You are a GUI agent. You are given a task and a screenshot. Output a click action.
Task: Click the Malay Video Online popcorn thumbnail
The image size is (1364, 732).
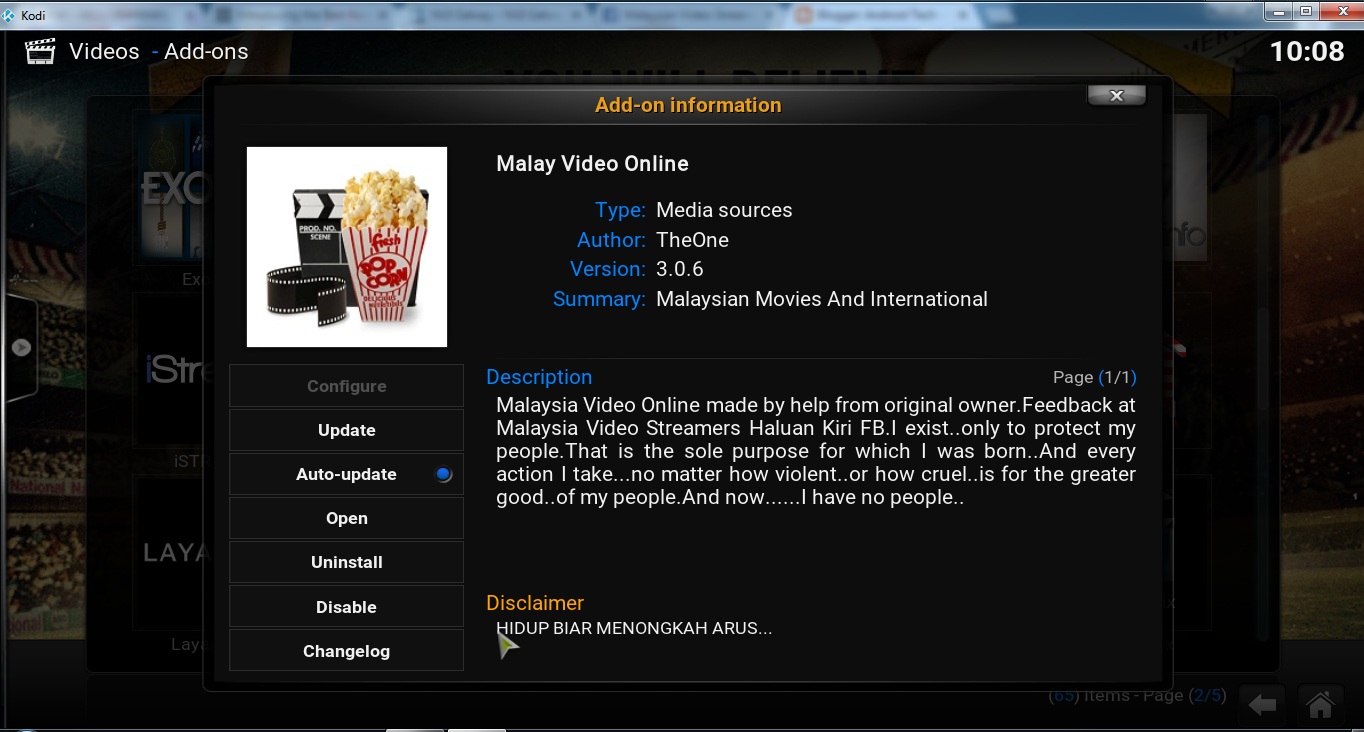point(347,247)
